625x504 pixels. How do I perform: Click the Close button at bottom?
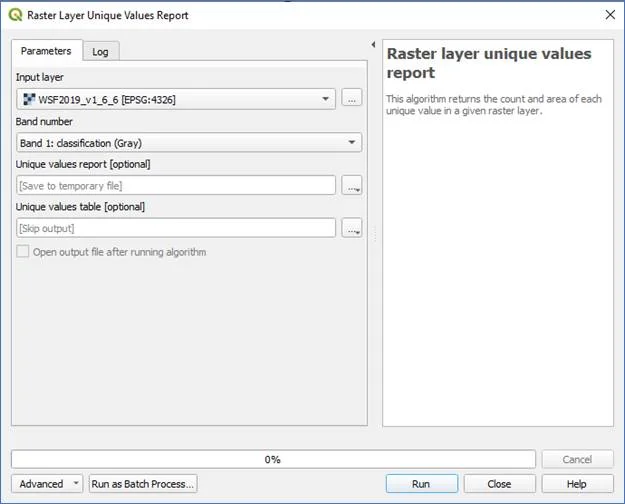coord(499,484)
